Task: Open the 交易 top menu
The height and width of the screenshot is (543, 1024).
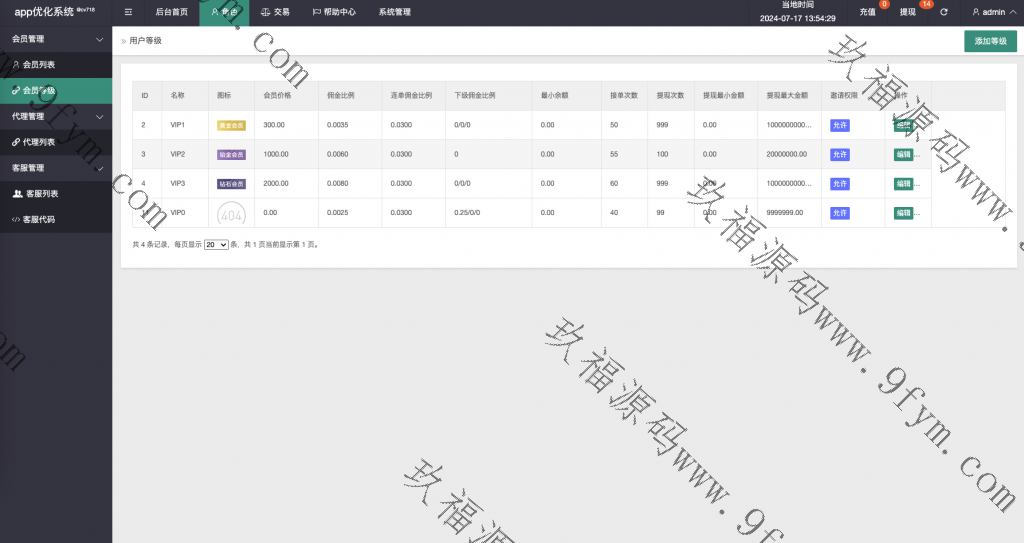Action: tap(275, 13)
